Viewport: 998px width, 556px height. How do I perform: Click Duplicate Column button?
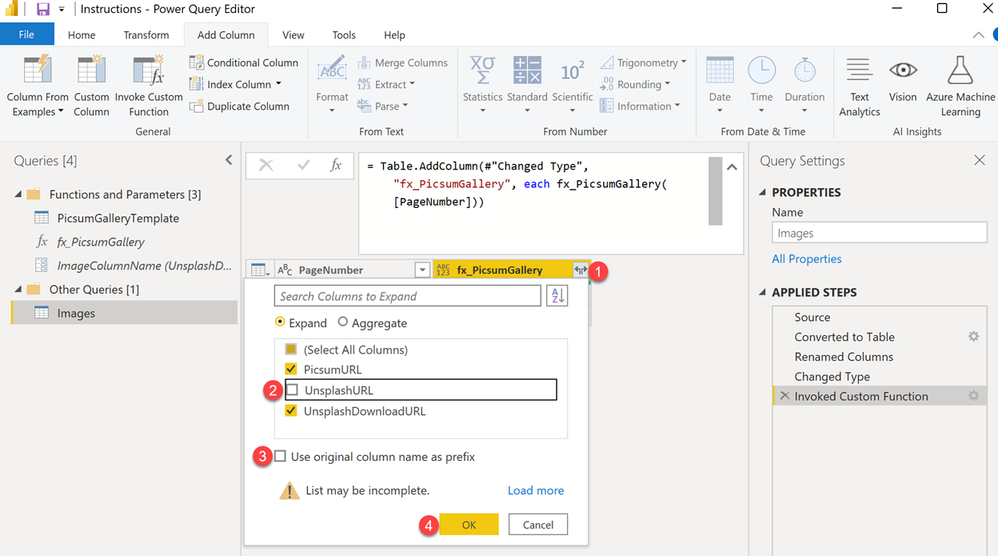tap(239, 106)
